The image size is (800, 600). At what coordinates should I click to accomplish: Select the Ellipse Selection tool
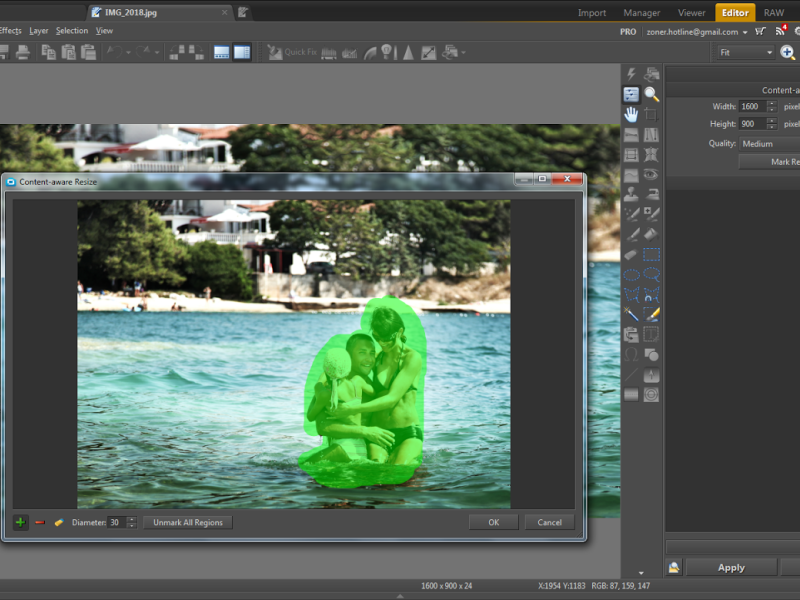(x=631, y=274)
